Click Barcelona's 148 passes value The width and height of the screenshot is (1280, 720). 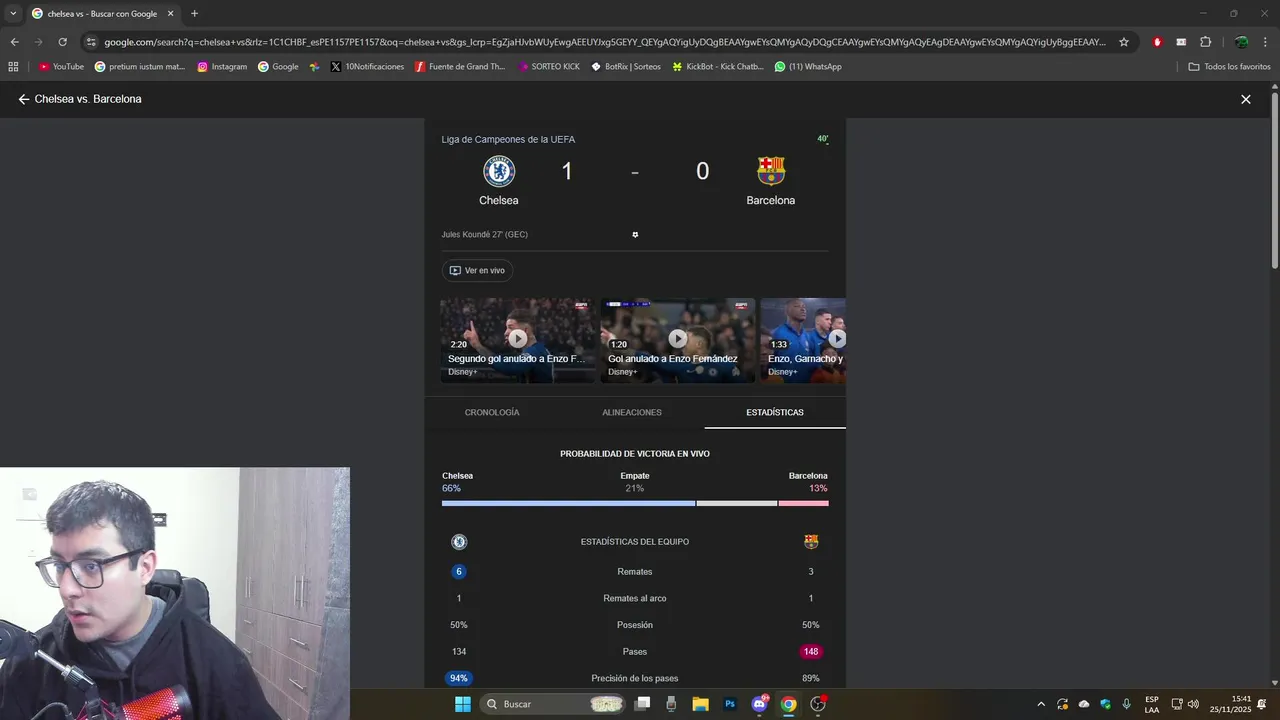[x=811, y=652]
